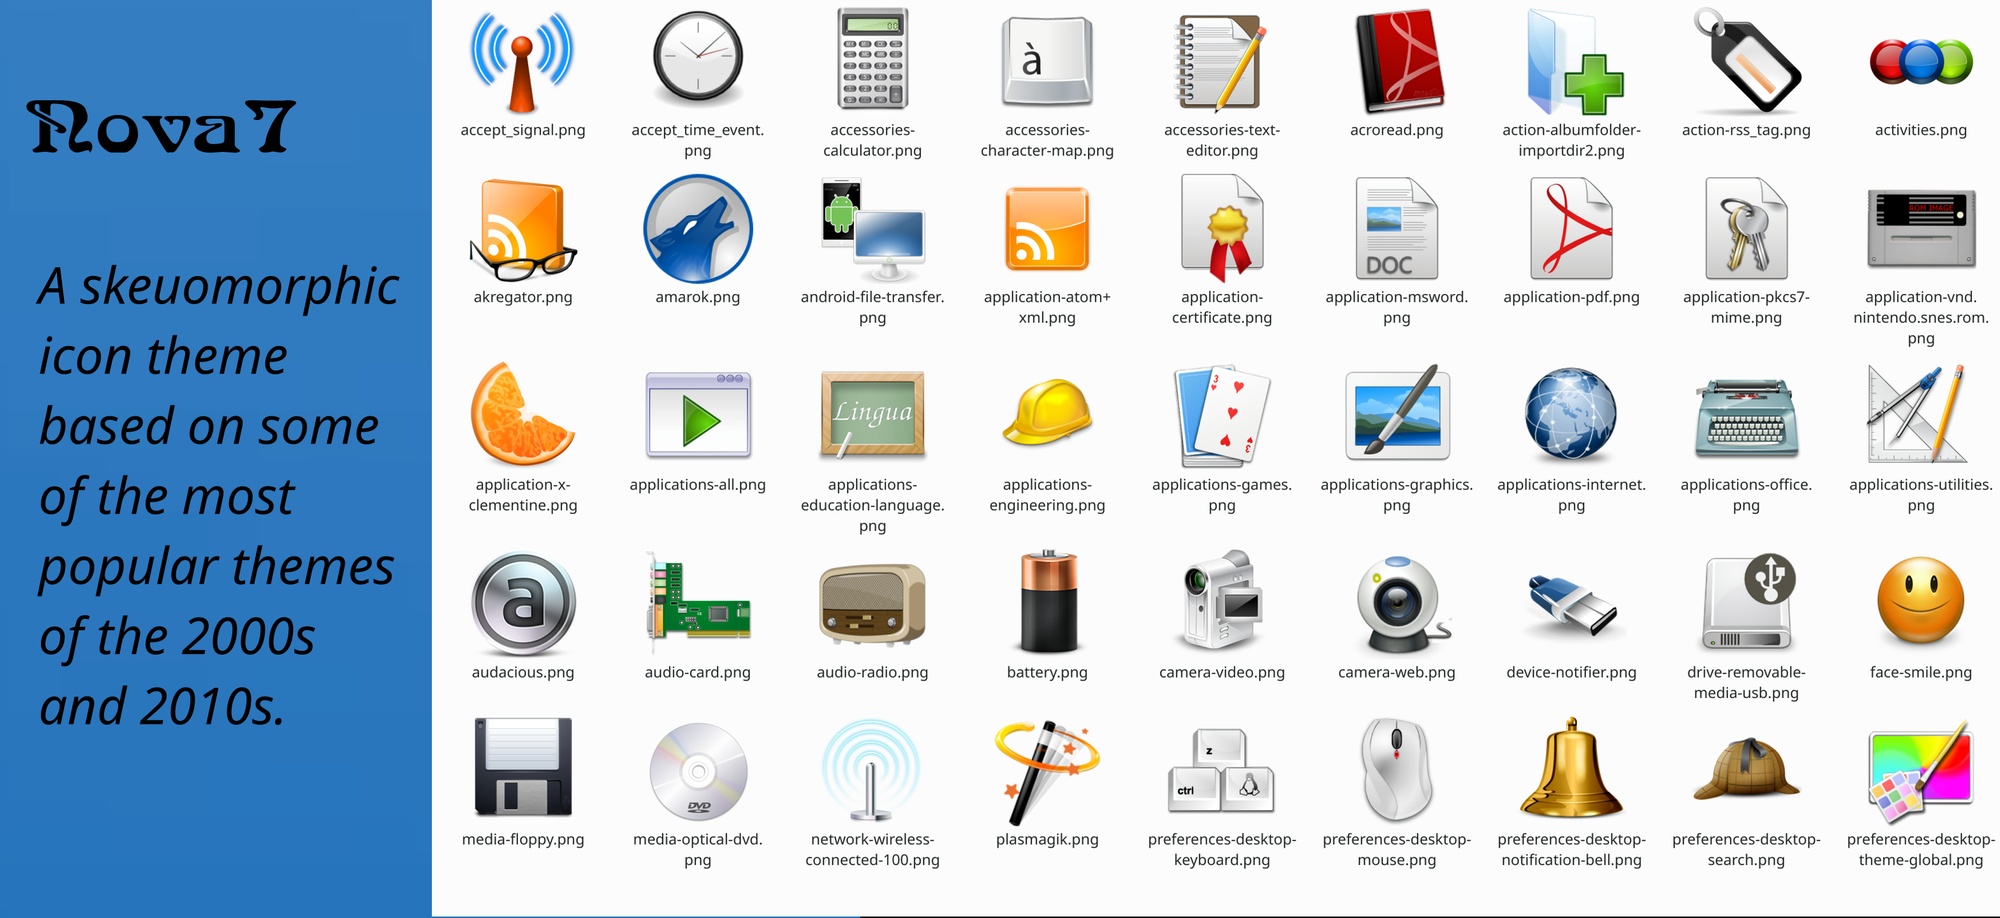Open the amarok wolf icon

[x=697, y=229]
